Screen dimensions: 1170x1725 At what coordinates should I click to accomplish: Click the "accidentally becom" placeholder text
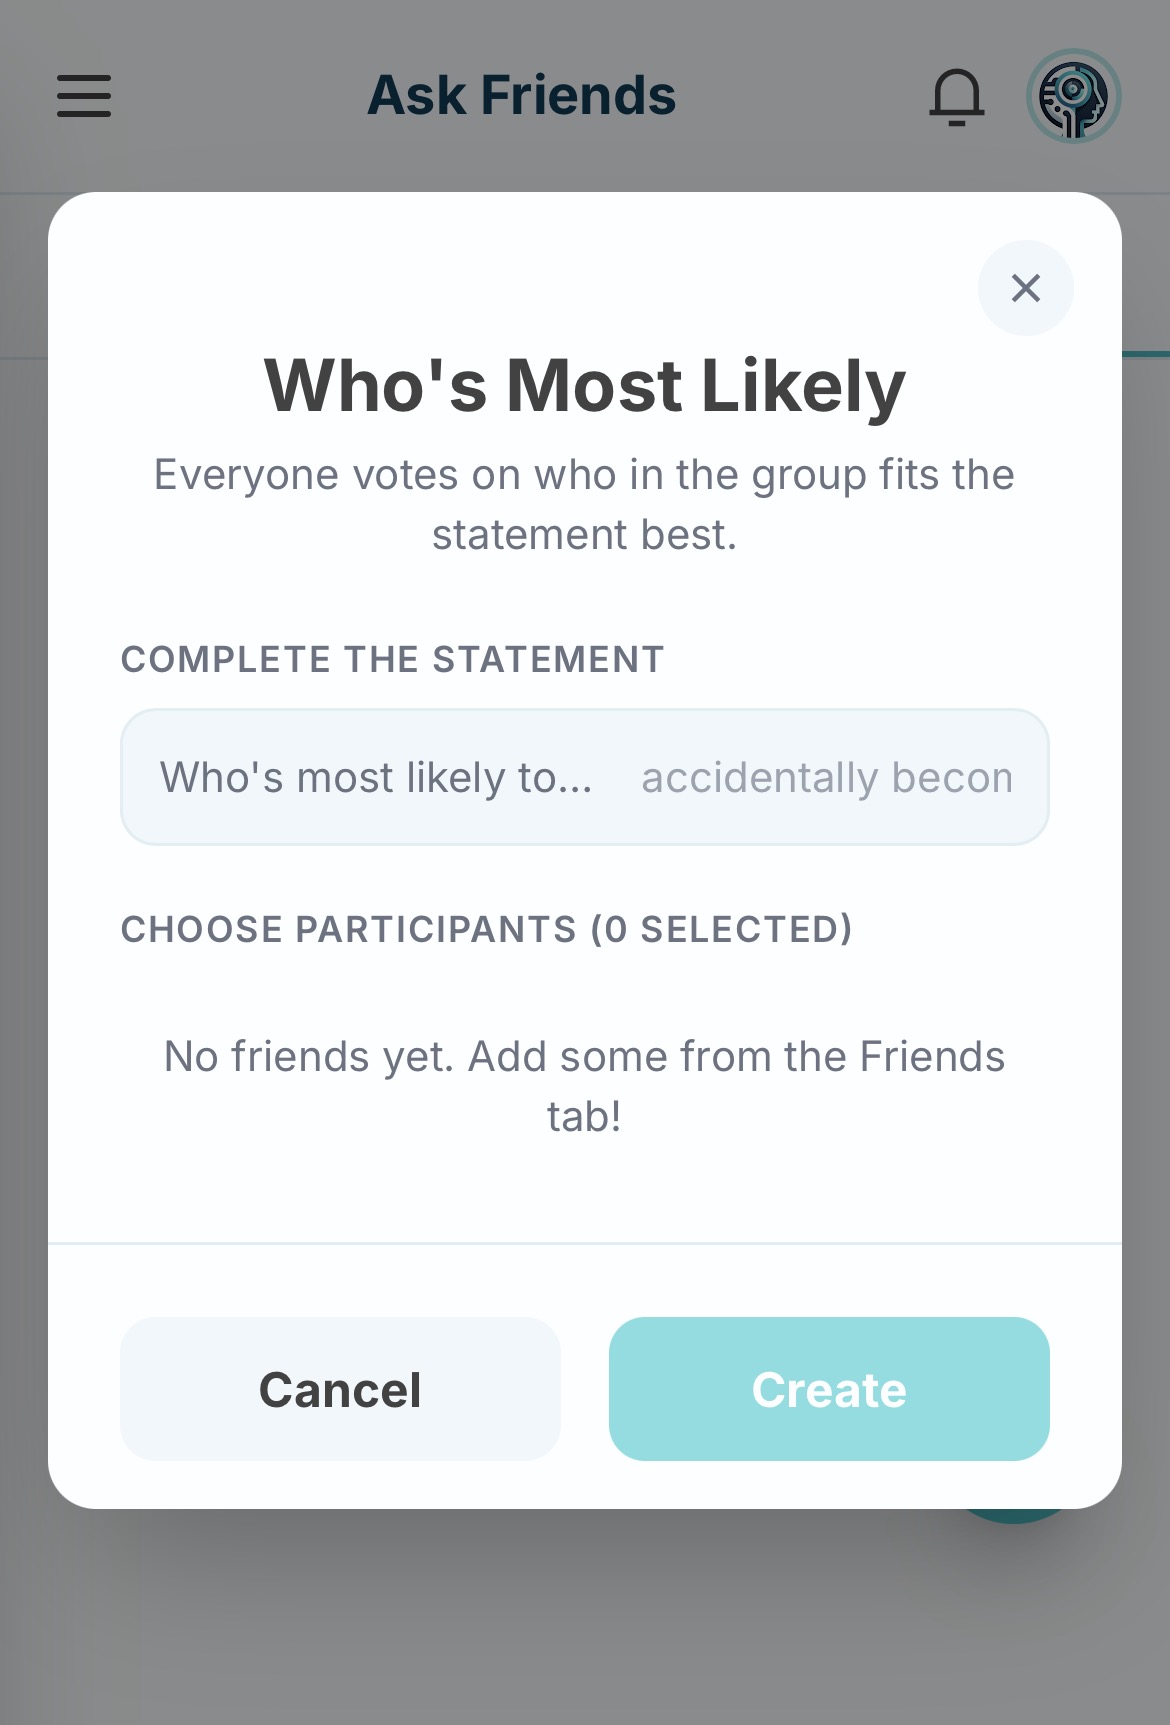(x=827, y=778)
